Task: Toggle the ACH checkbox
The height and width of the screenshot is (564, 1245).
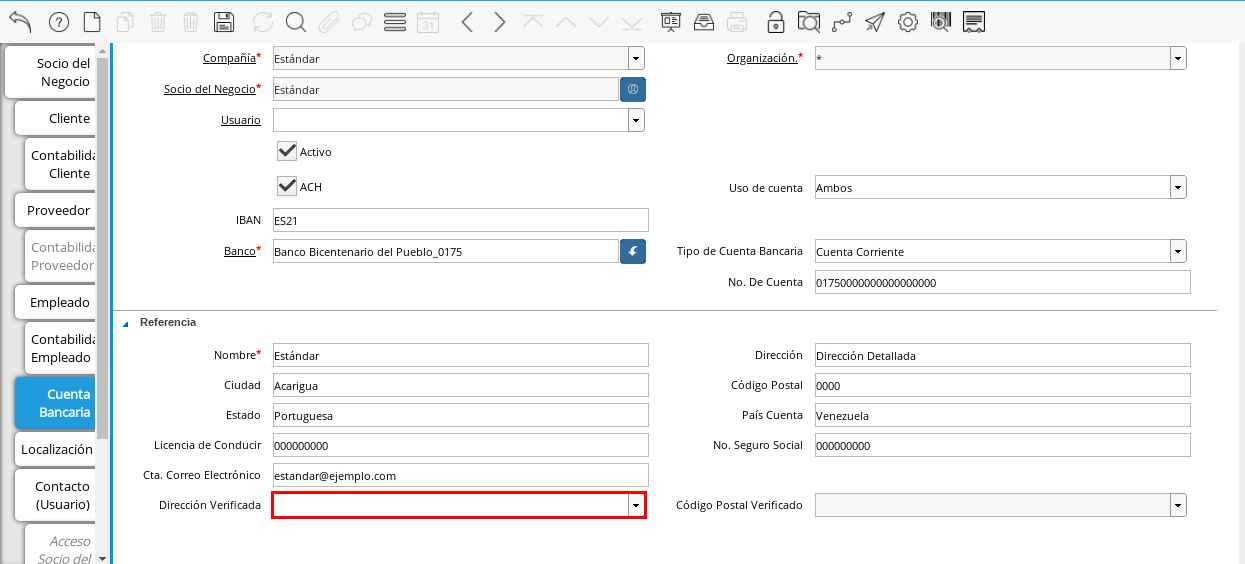Action: (288, 186)
